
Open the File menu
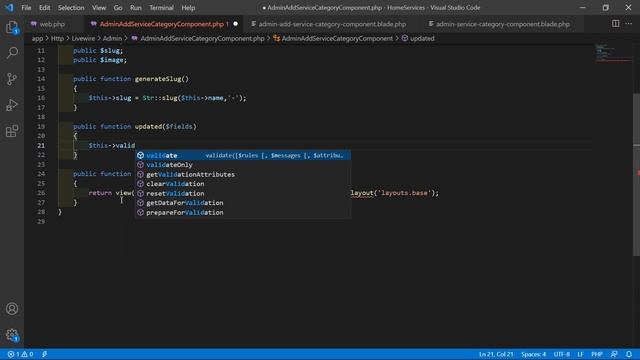tap(26, 8)
